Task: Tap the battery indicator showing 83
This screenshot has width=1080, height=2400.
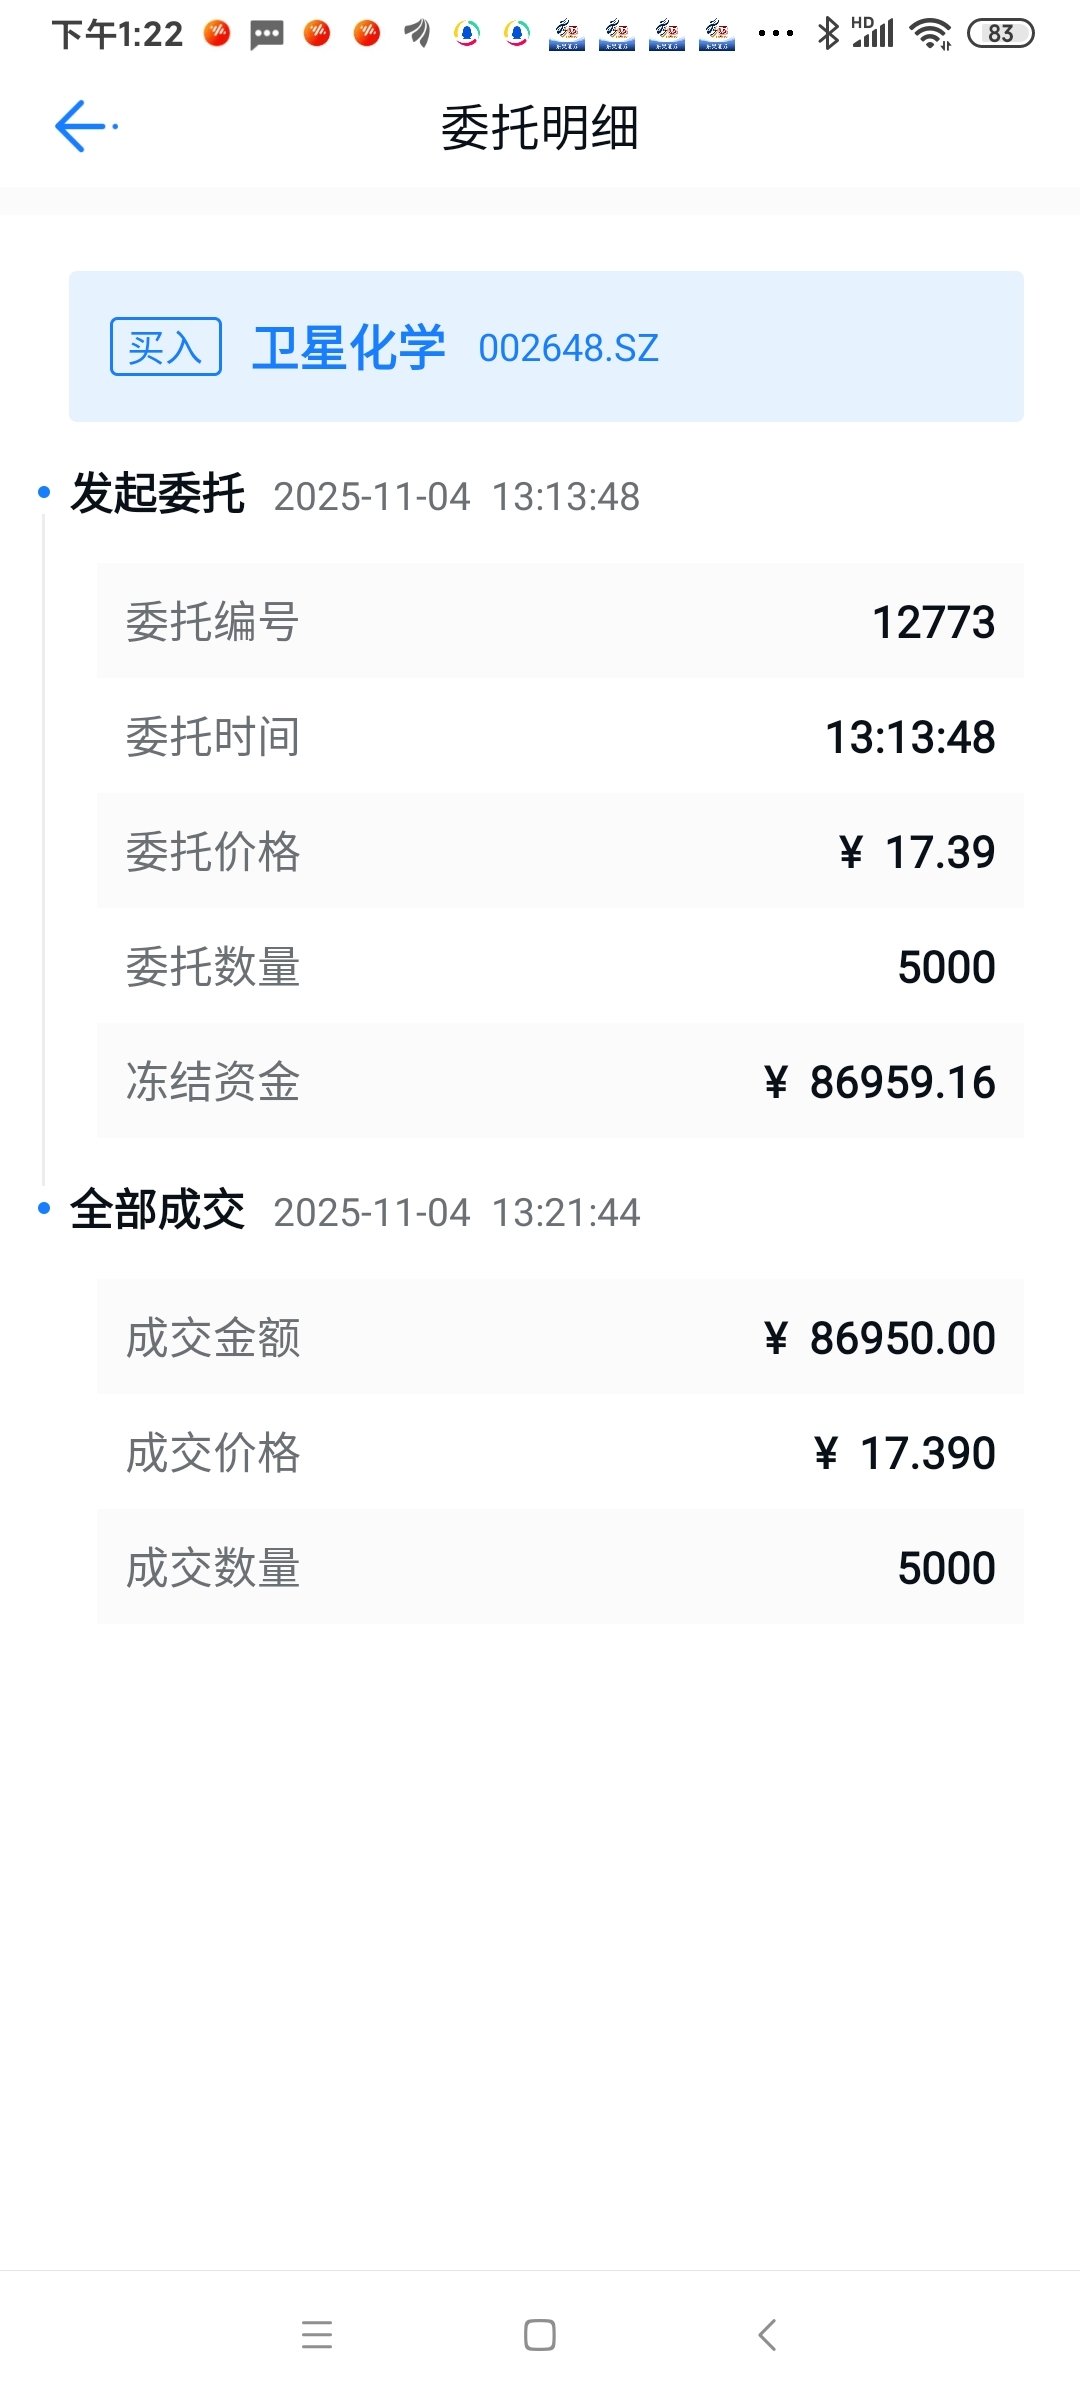Action: coord(1000,34)
